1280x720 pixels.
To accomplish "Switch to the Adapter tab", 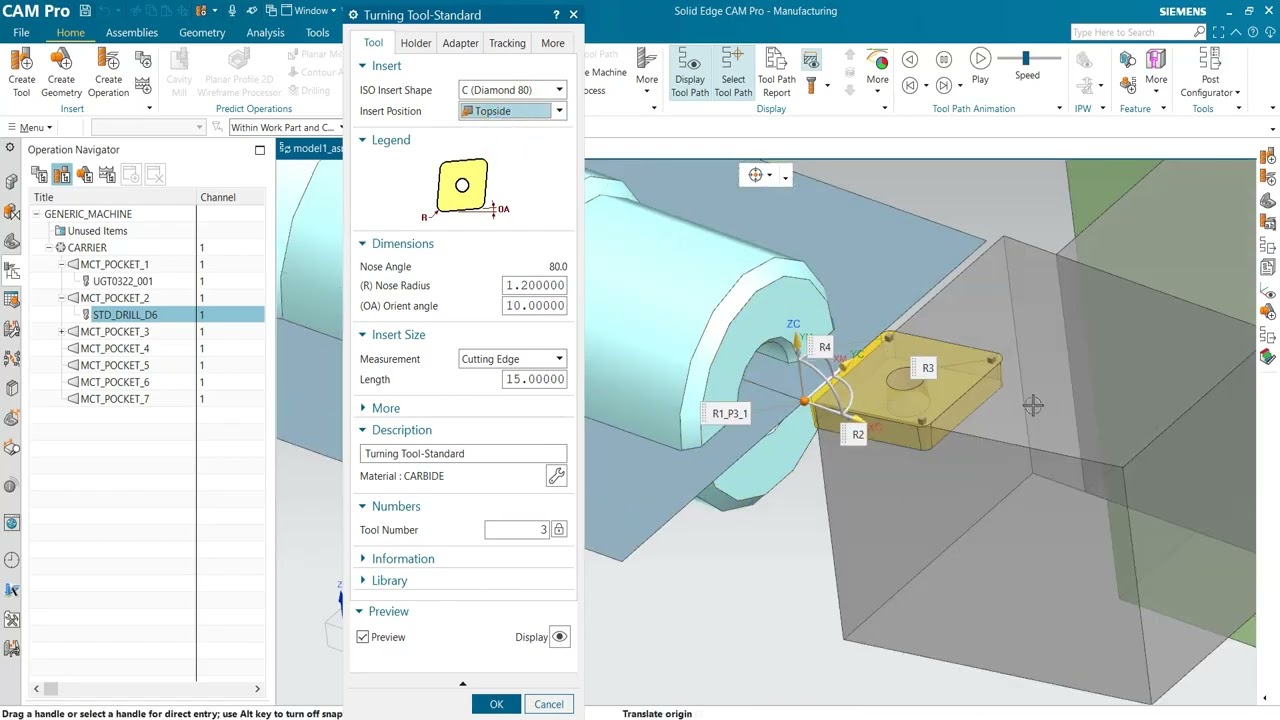I will [460, 43].
